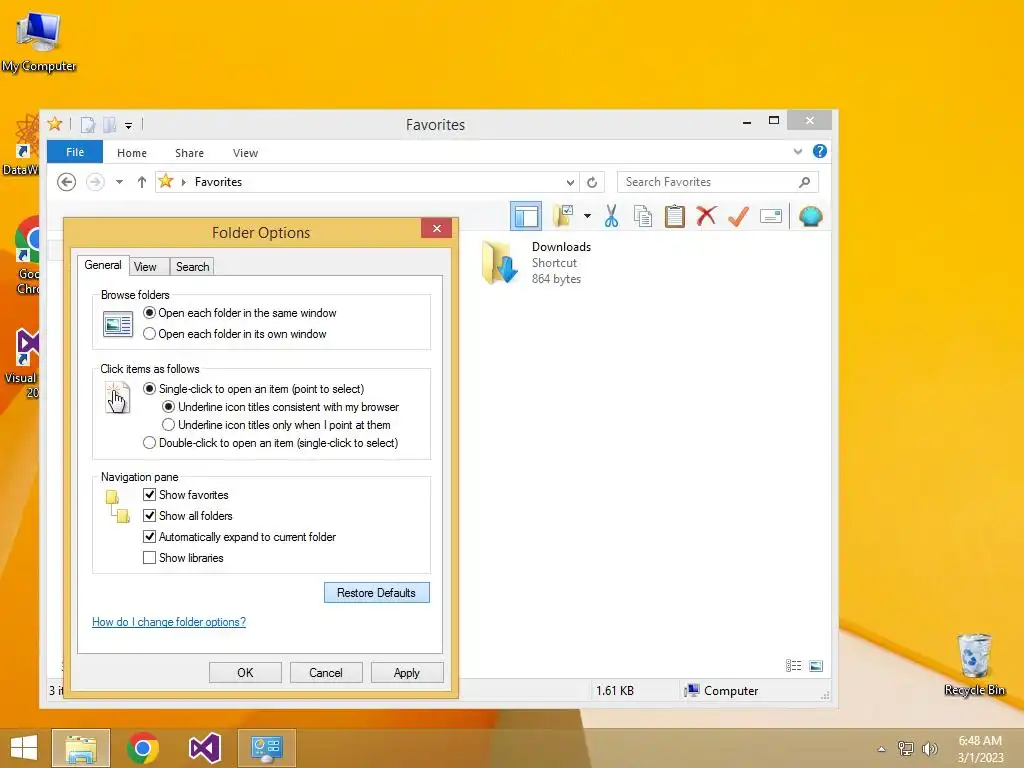Click the navigation pane layout toolbar icon
This screenshot has width=1024, height=768.
coord(526,216)
